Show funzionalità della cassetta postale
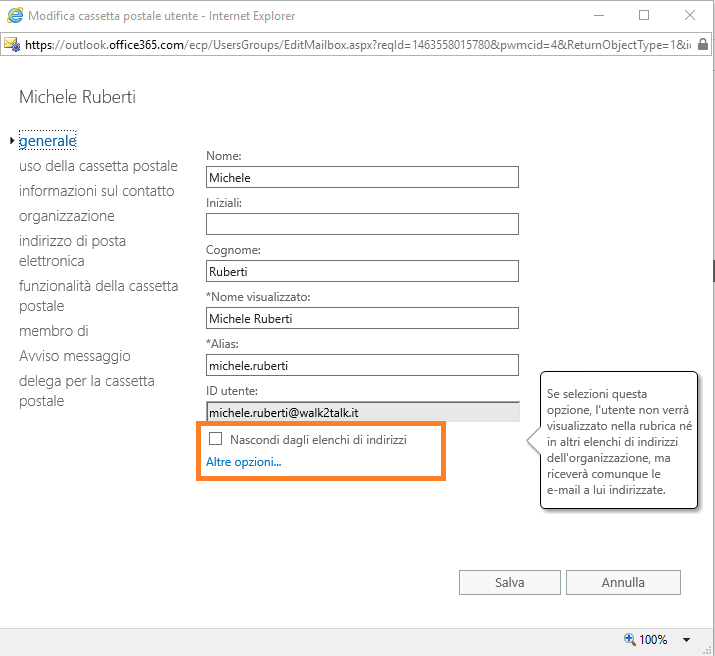This screenshot has width=715, height=656. point(98,296)
